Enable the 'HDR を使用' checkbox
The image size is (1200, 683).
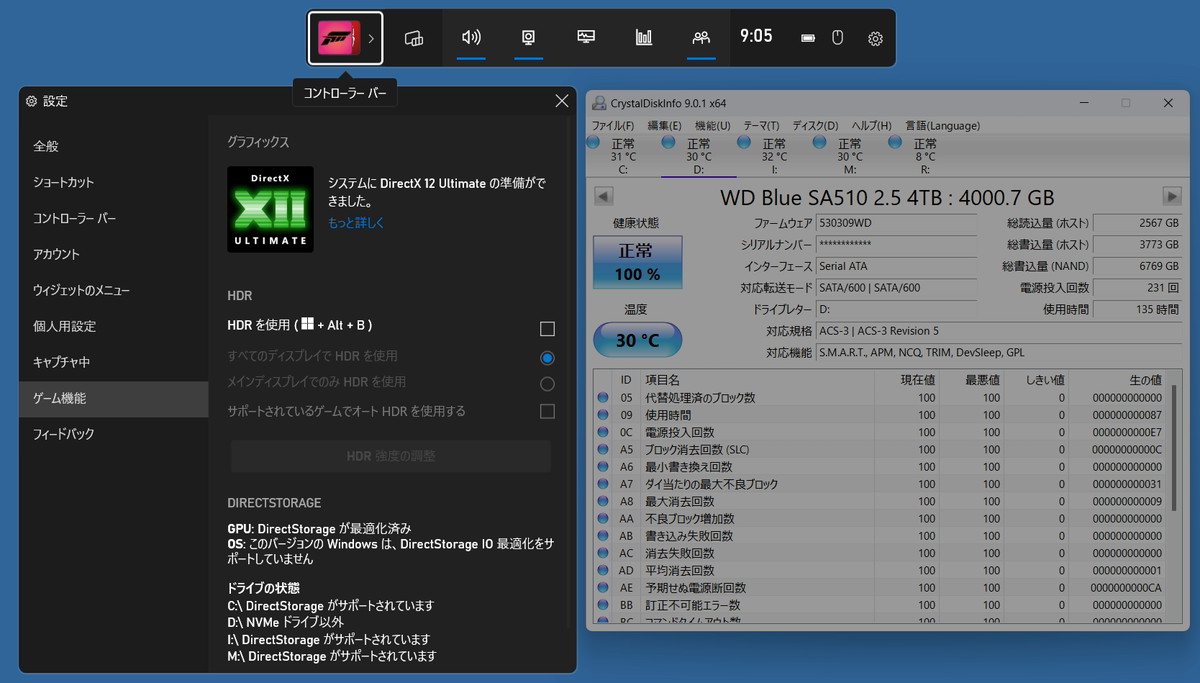(547, 329)
